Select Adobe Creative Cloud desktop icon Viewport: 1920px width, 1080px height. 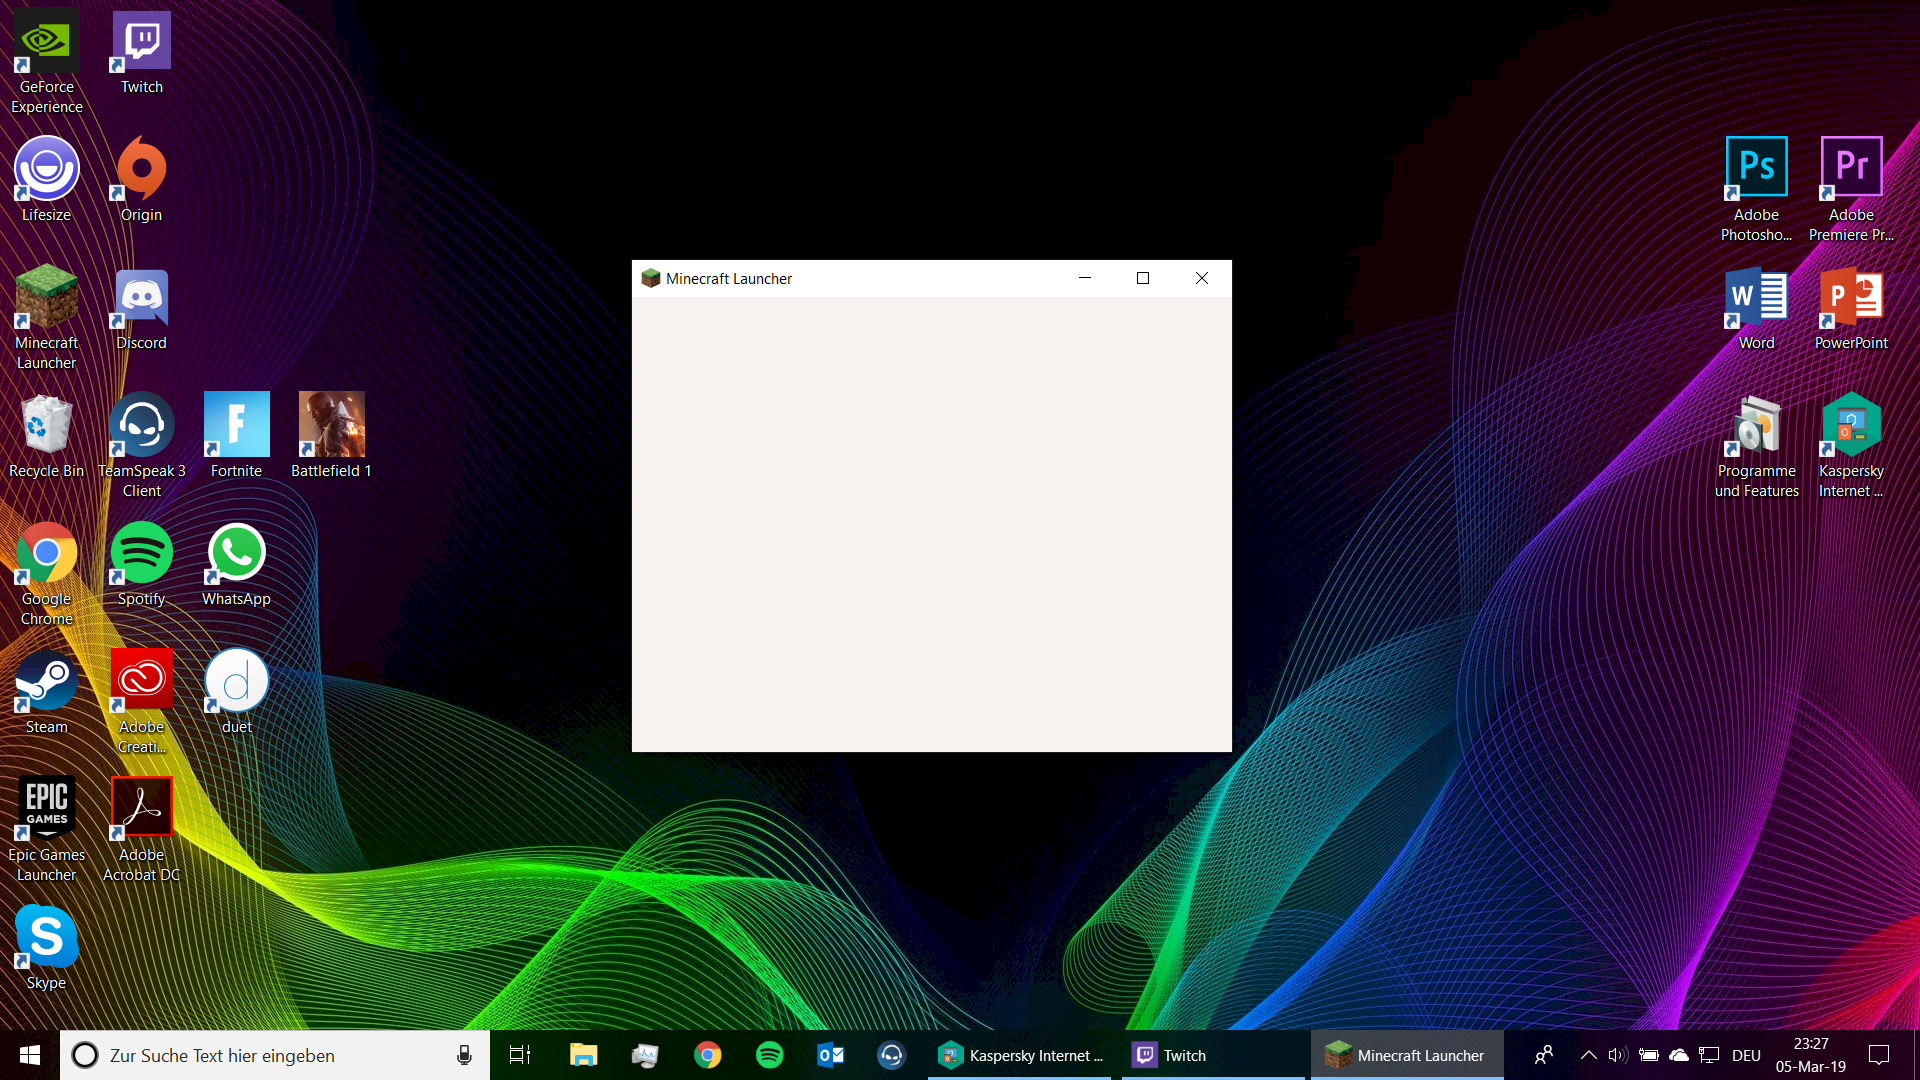coord(141,702)
